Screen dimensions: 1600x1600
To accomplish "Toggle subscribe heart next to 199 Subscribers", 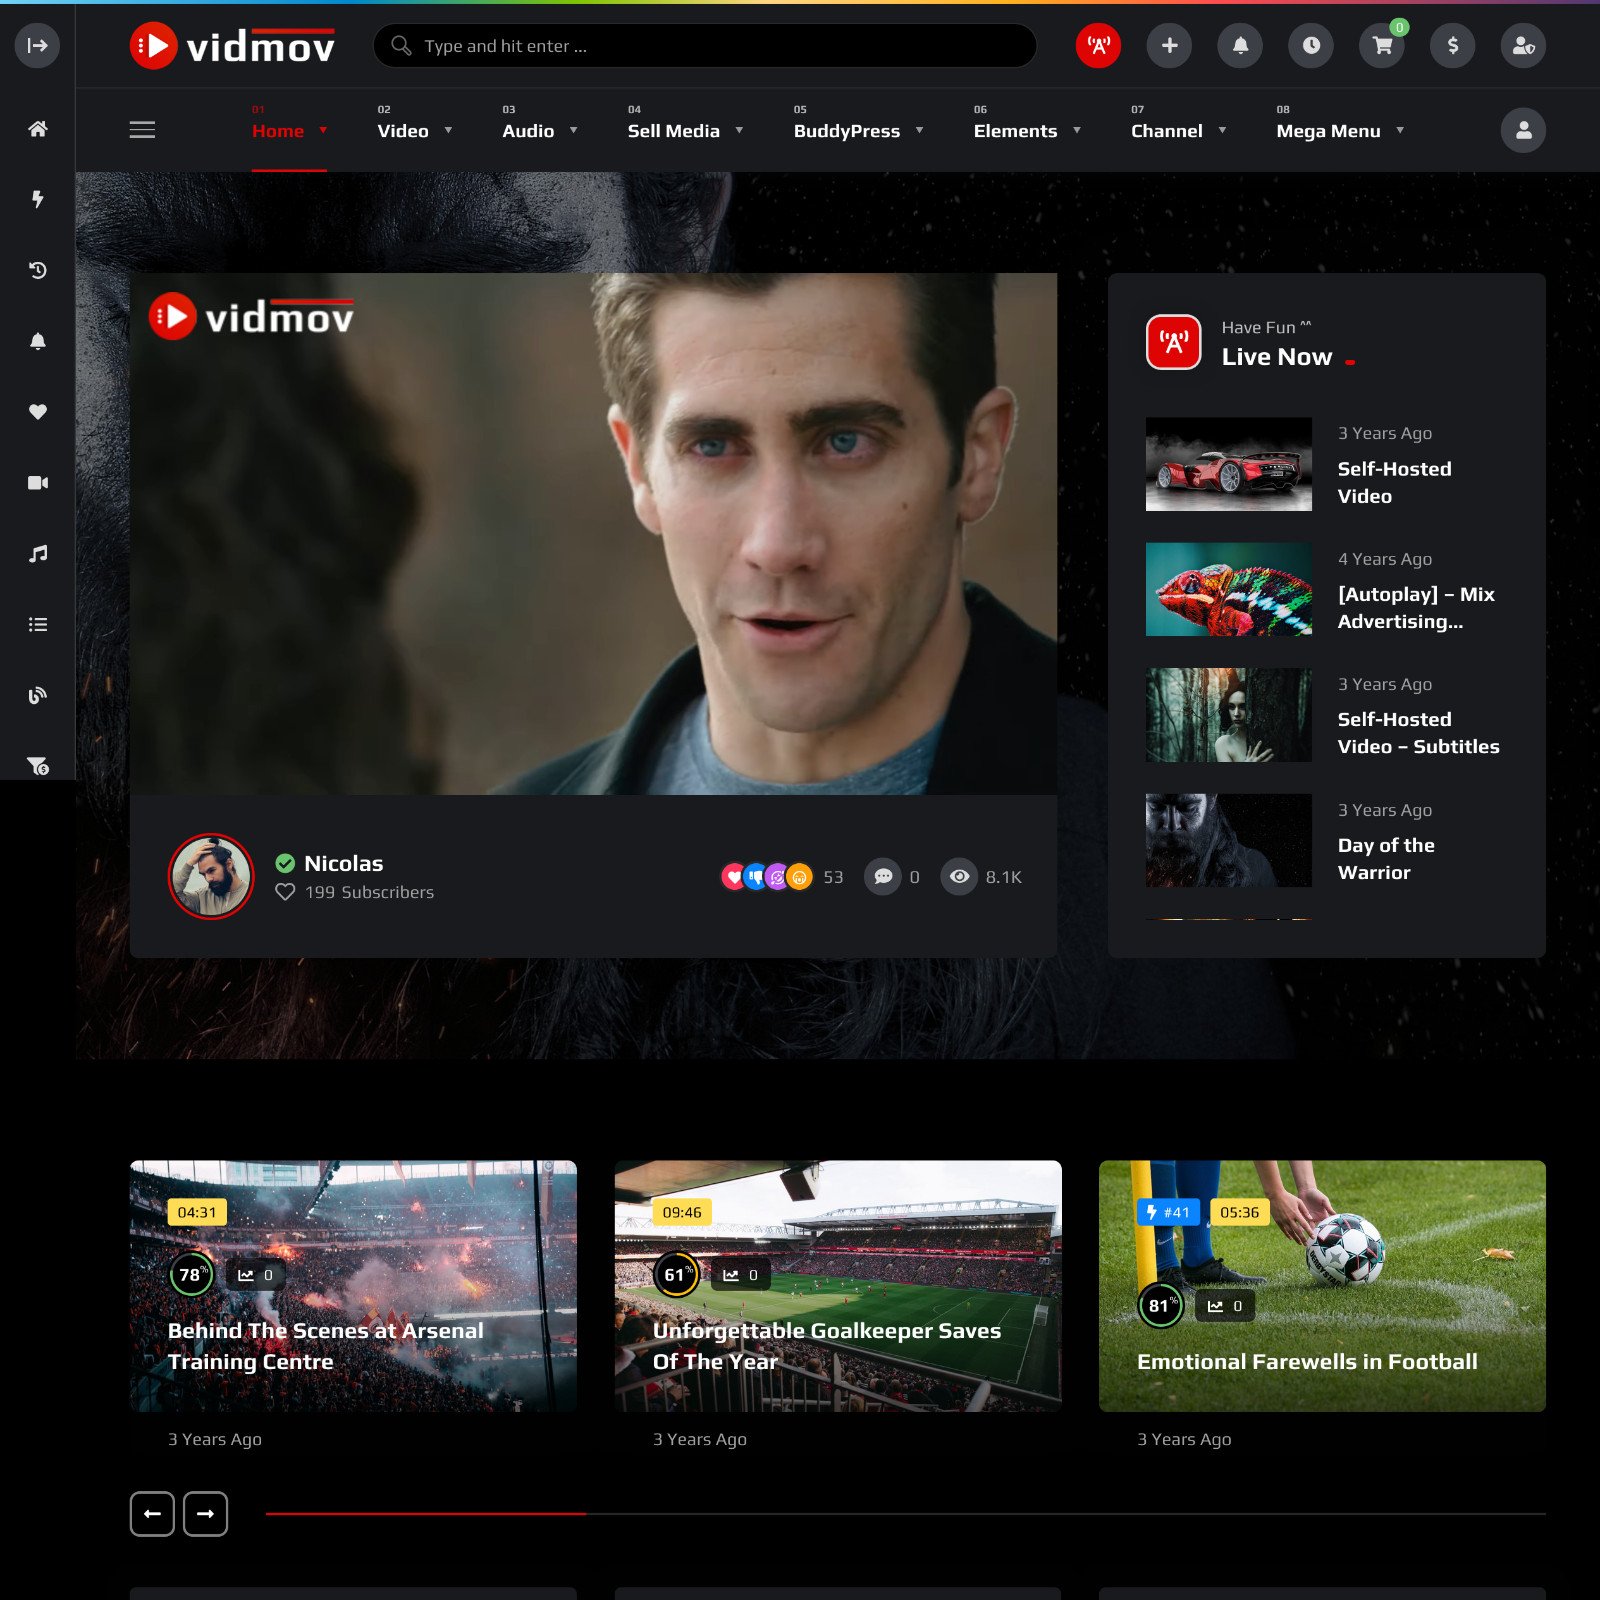I will 285,892.
